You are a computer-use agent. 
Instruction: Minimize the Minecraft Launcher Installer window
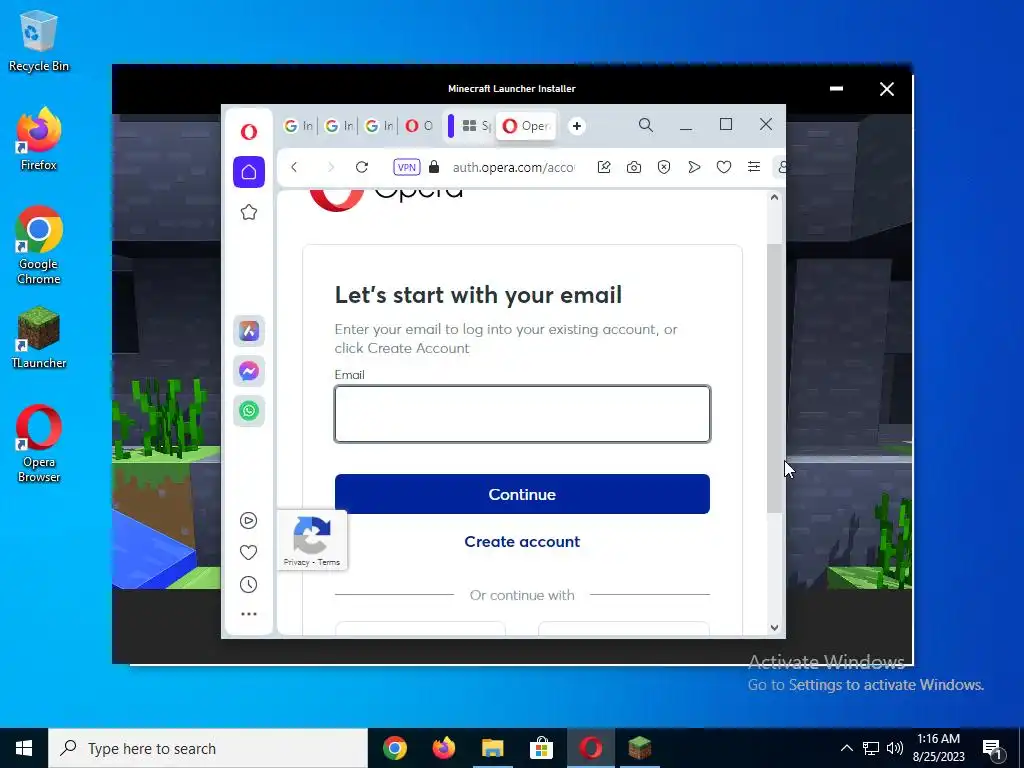tap(836, 89)
